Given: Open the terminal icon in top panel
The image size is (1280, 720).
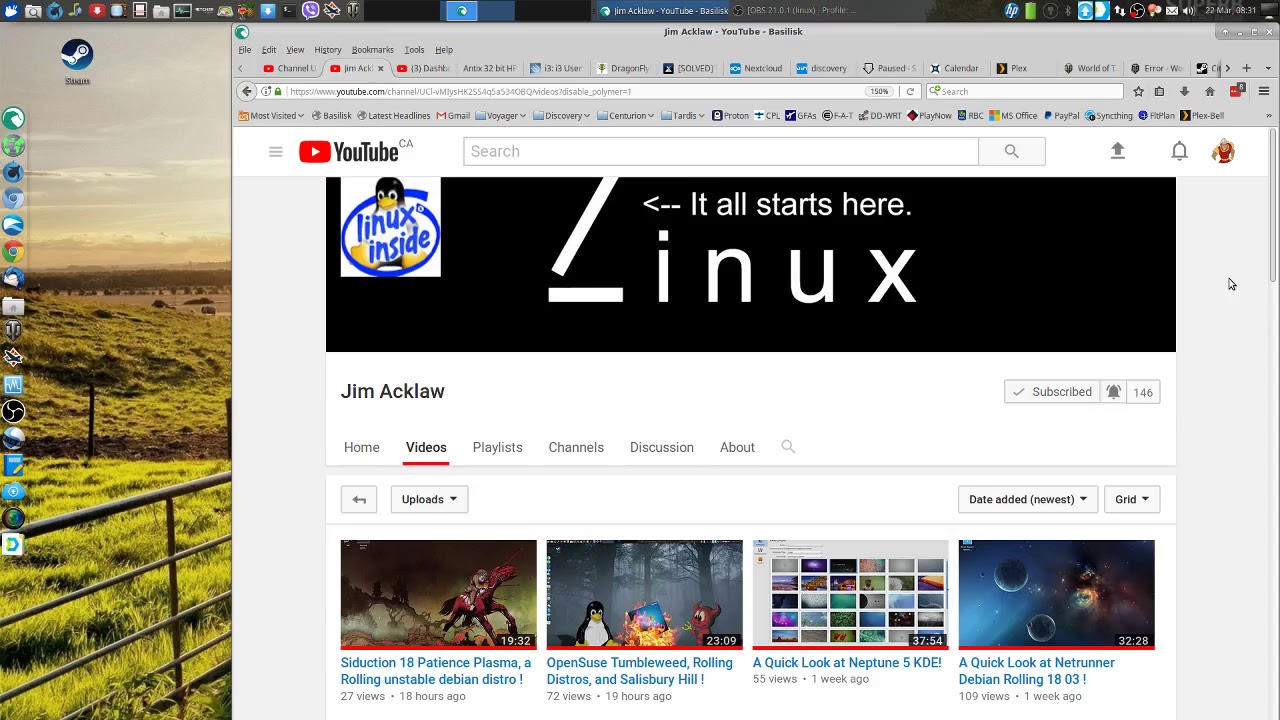Looking at the screenshot, I should [289, 10].
